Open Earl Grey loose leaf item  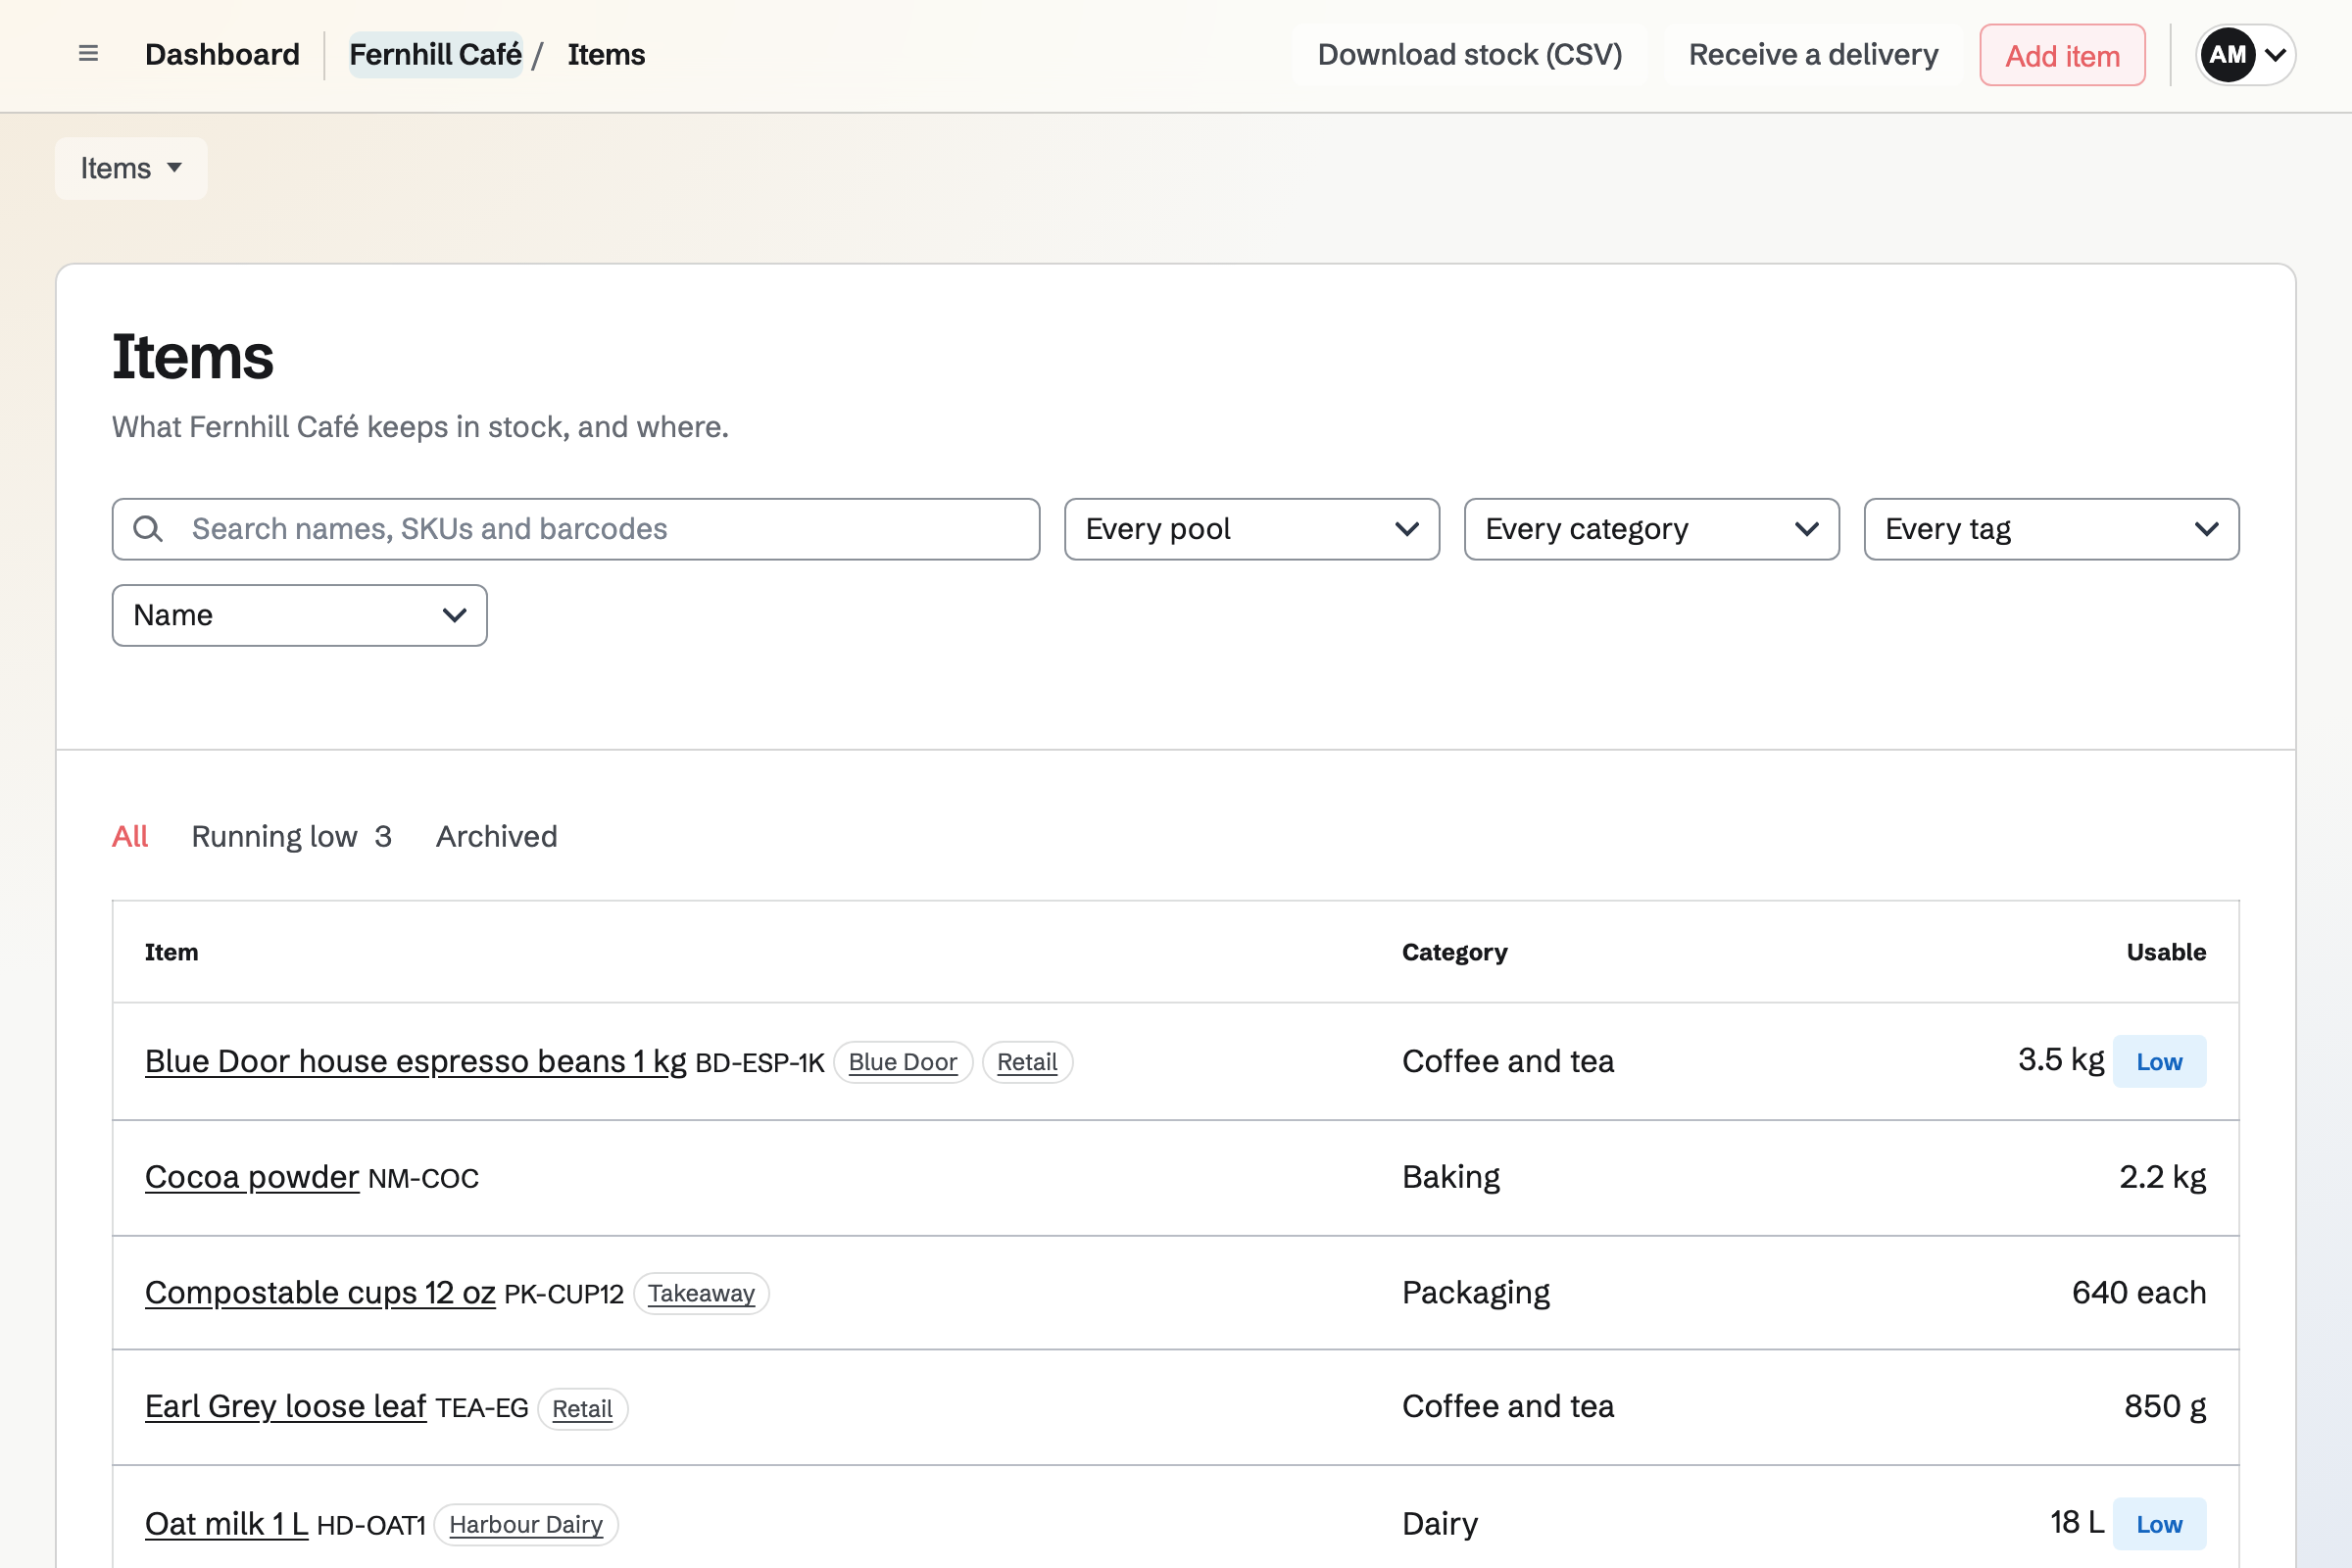(286, 1407)
